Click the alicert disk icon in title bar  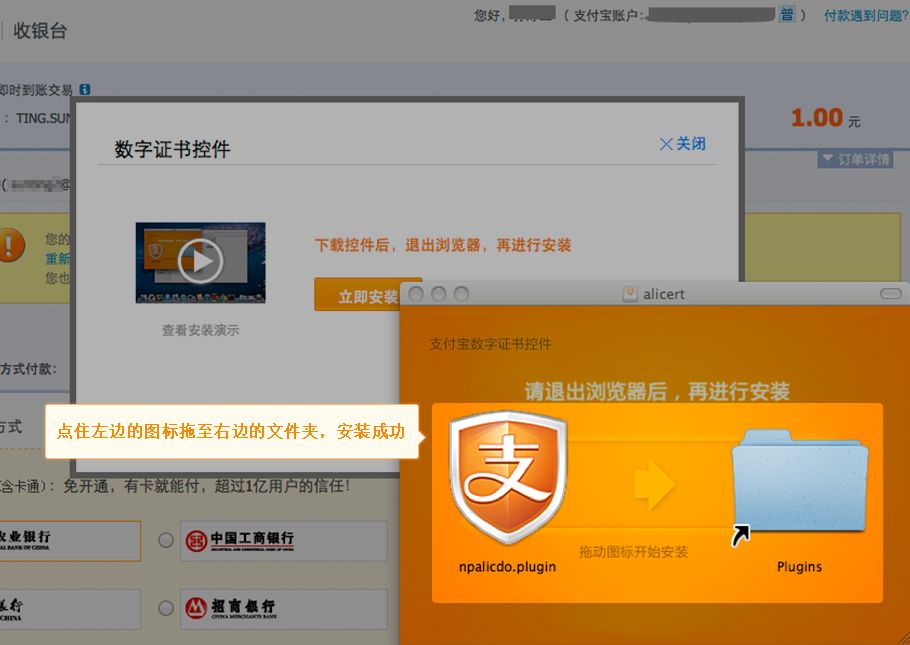pyautogui.click(x=630, y=294)
